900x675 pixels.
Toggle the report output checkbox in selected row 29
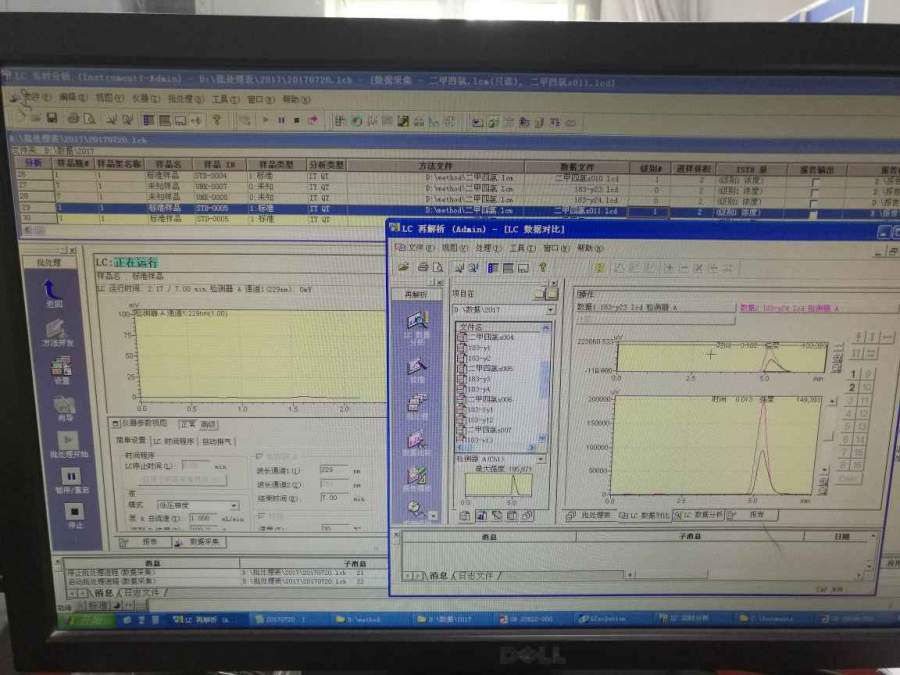click(x=814, y=214)
